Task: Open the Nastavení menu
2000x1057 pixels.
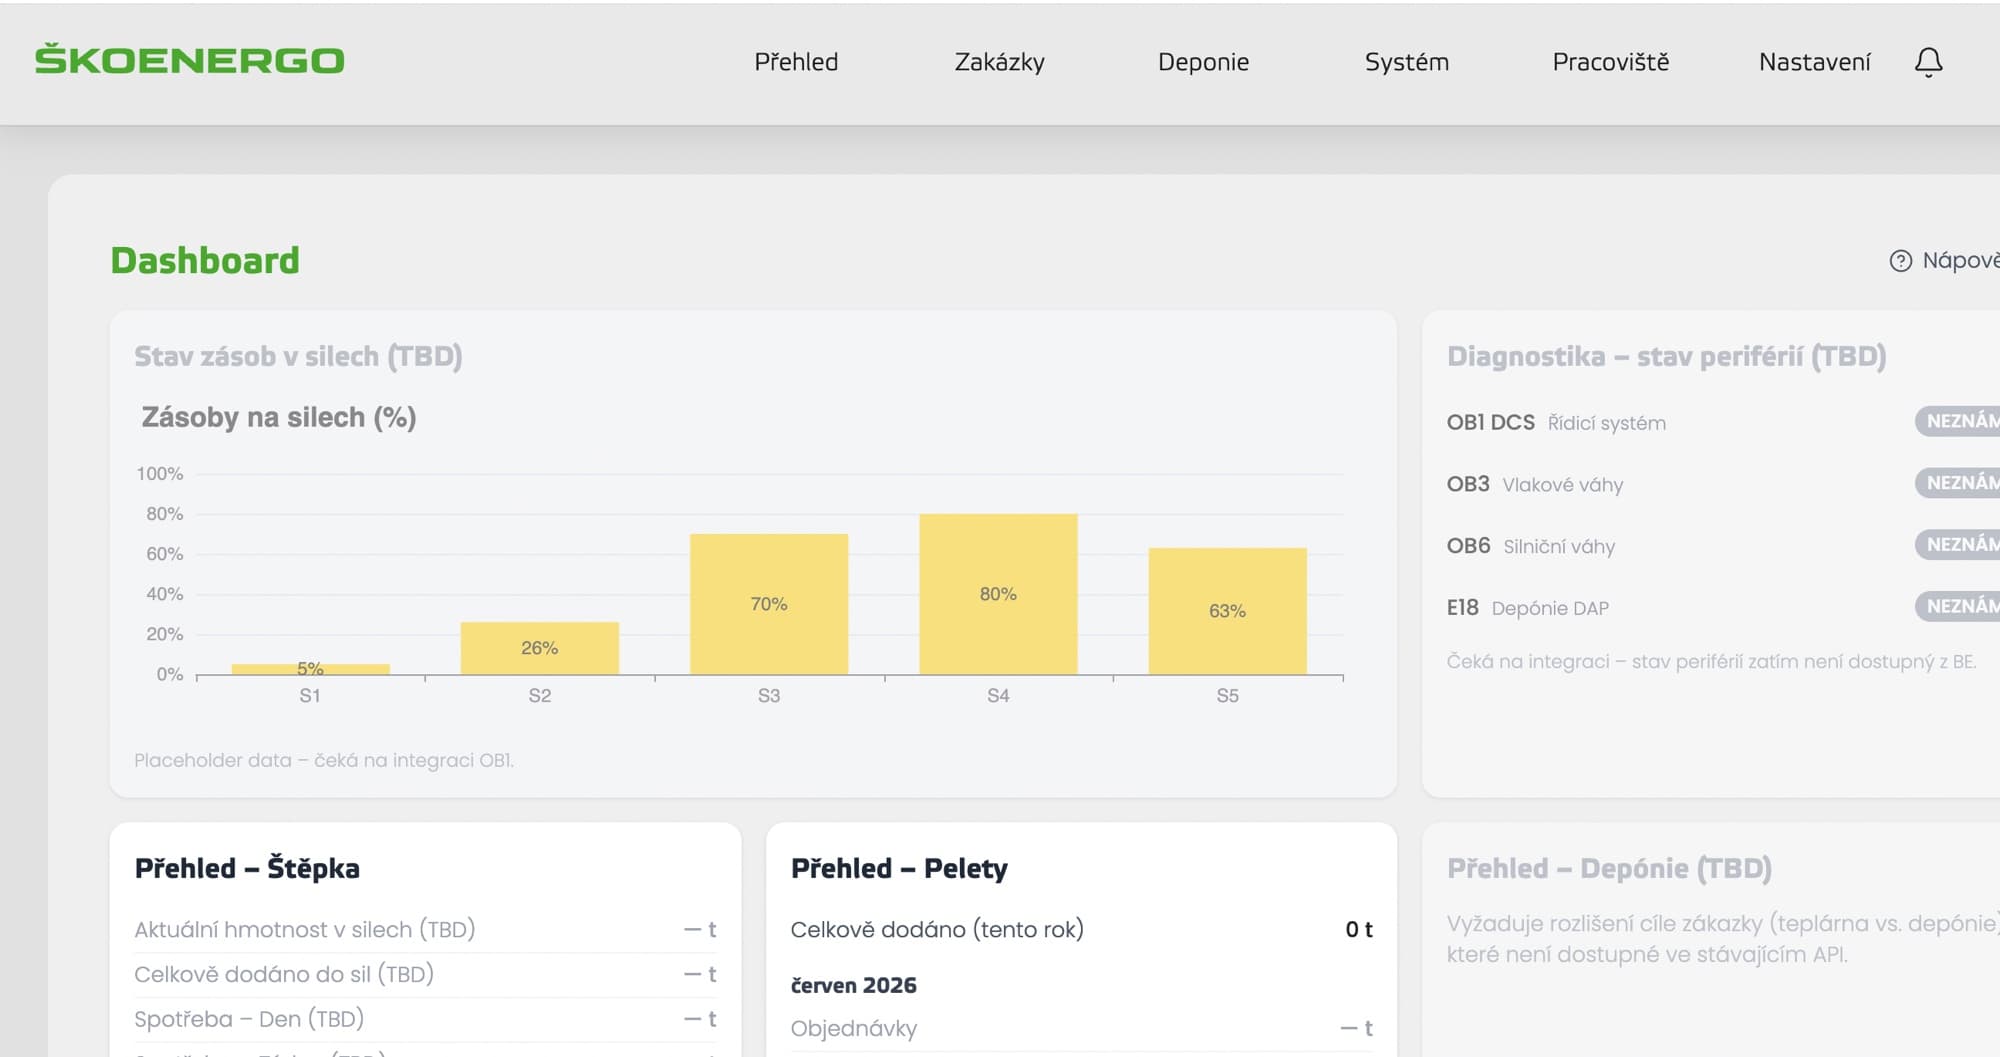Action: tap(1814, 62)
